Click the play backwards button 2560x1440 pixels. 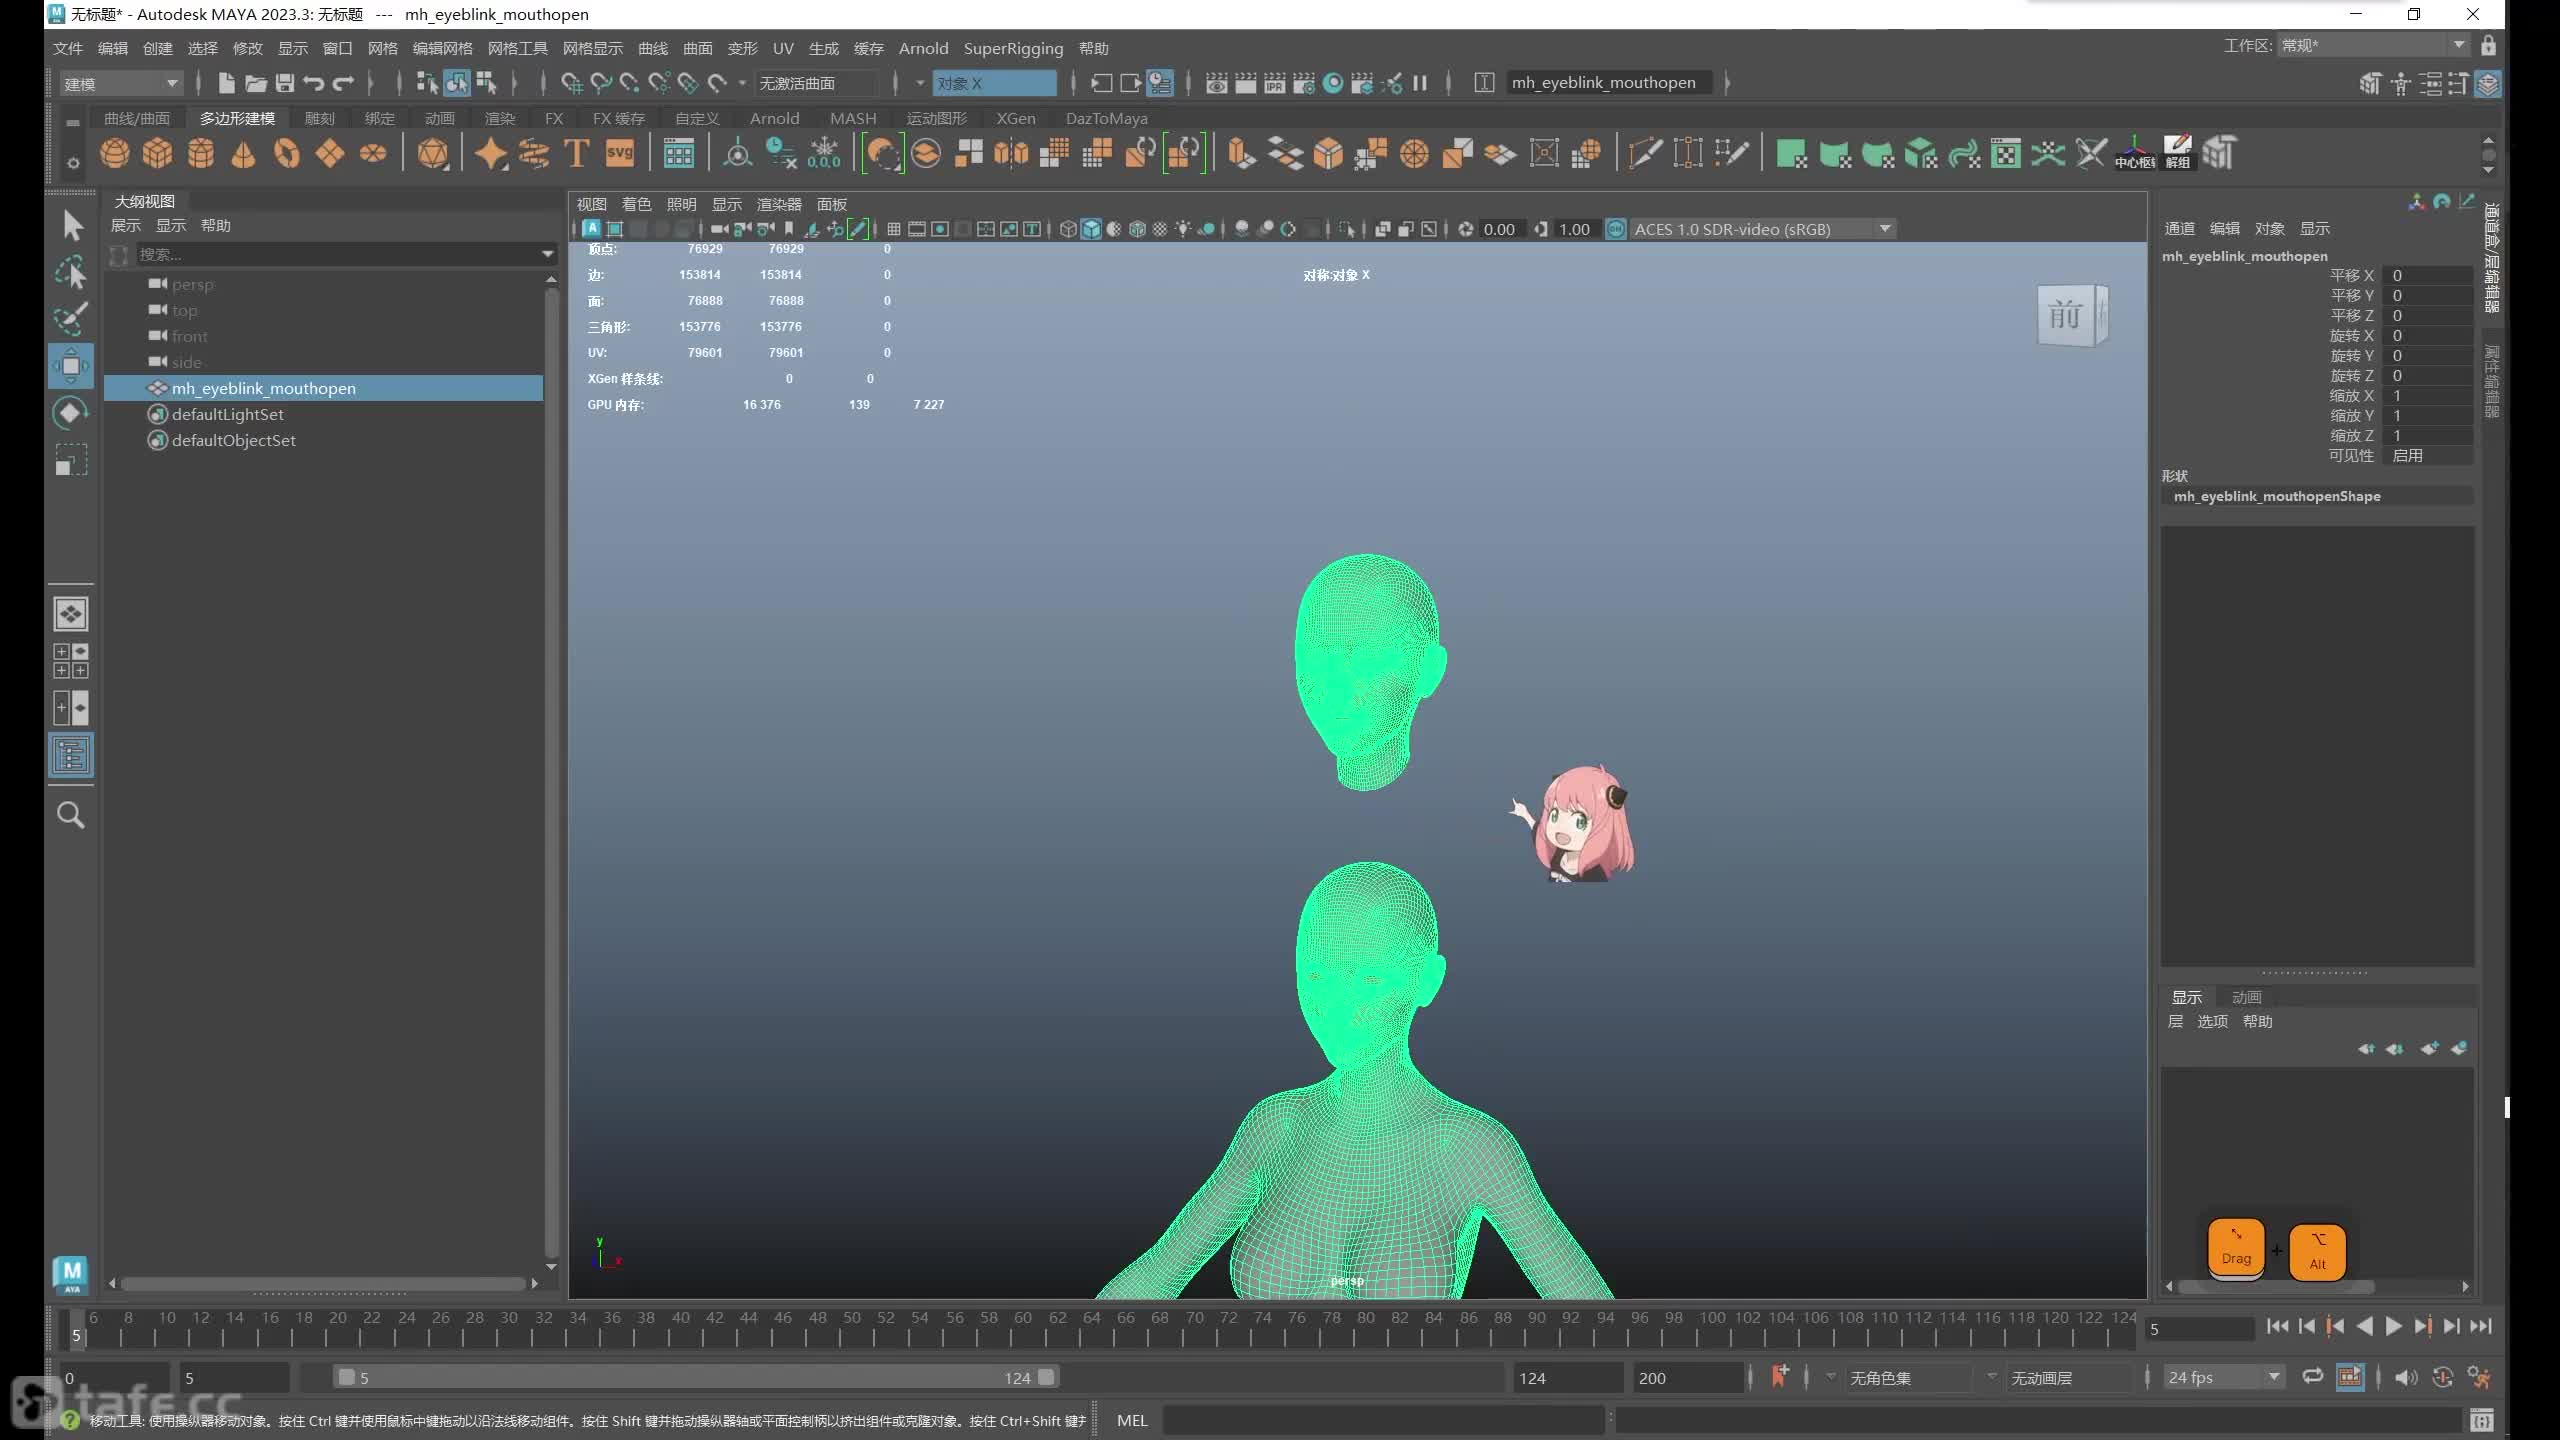pyautogui.click(x=2364, y=1326)
